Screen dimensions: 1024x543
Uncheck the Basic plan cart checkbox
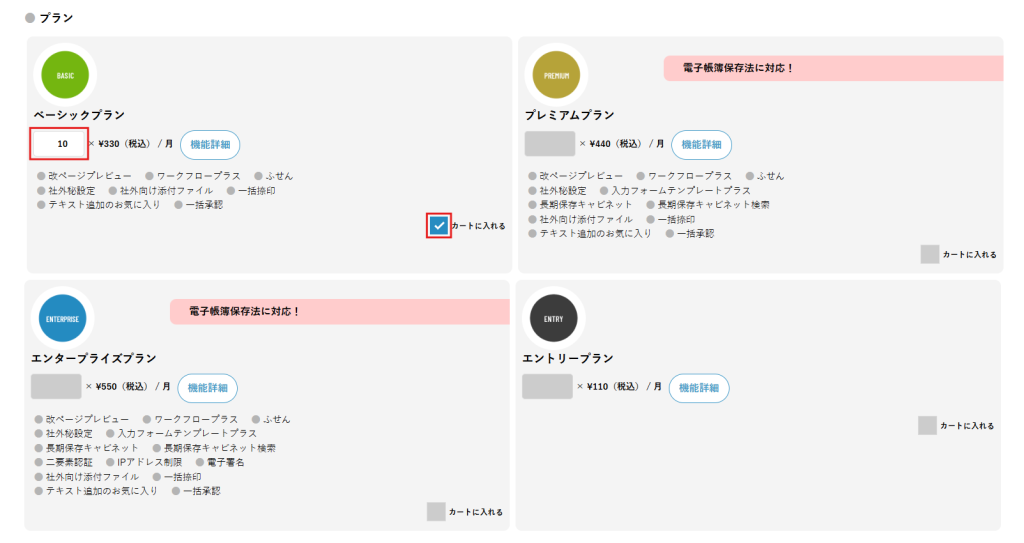[x=439, y=226]
